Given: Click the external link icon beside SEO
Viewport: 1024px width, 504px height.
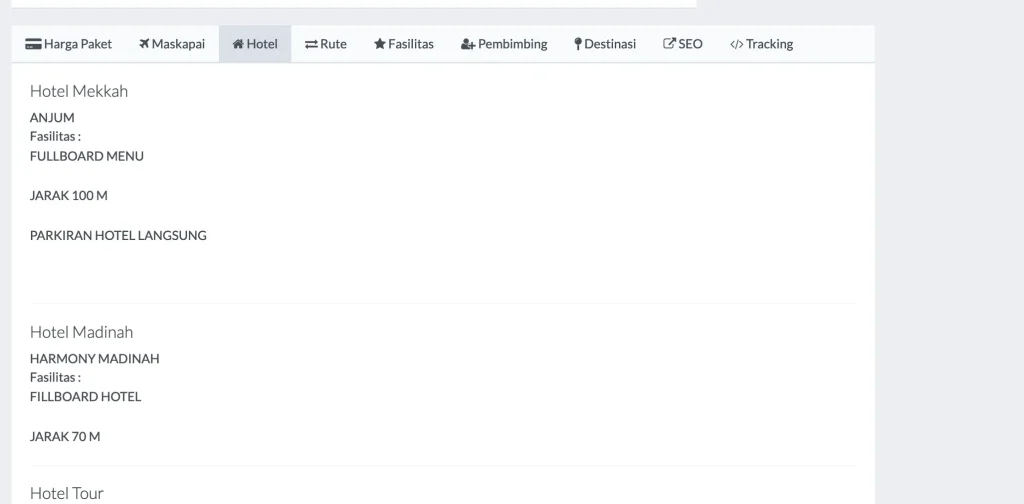Looking at the screenshot, I should tap(670, 44).
